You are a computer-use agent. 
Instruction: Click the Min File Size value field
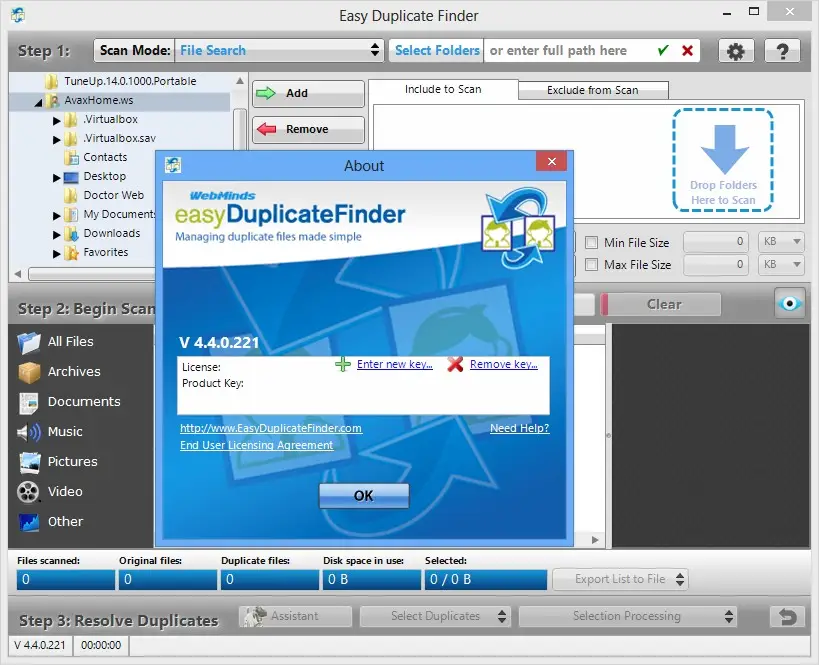click(x=716, y=242)
